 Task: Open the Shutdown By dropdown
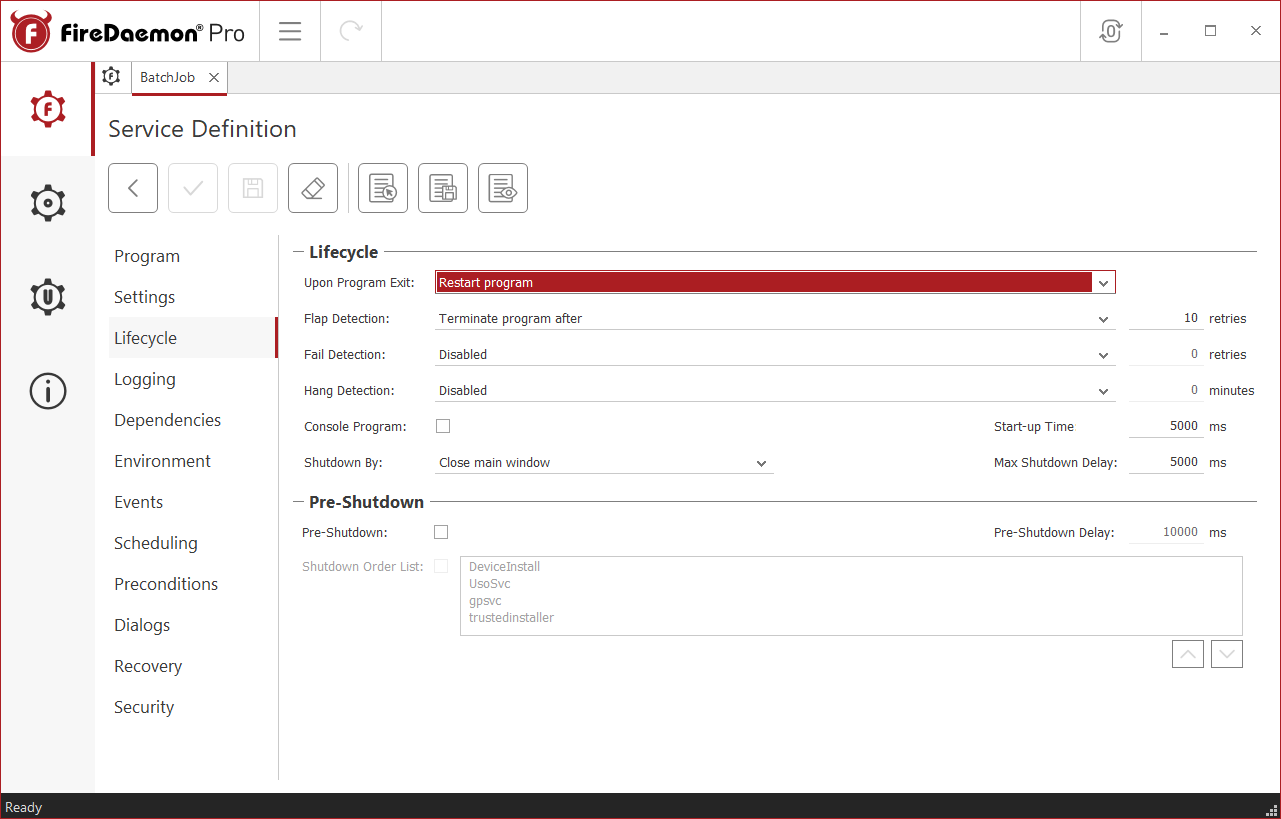604,463
